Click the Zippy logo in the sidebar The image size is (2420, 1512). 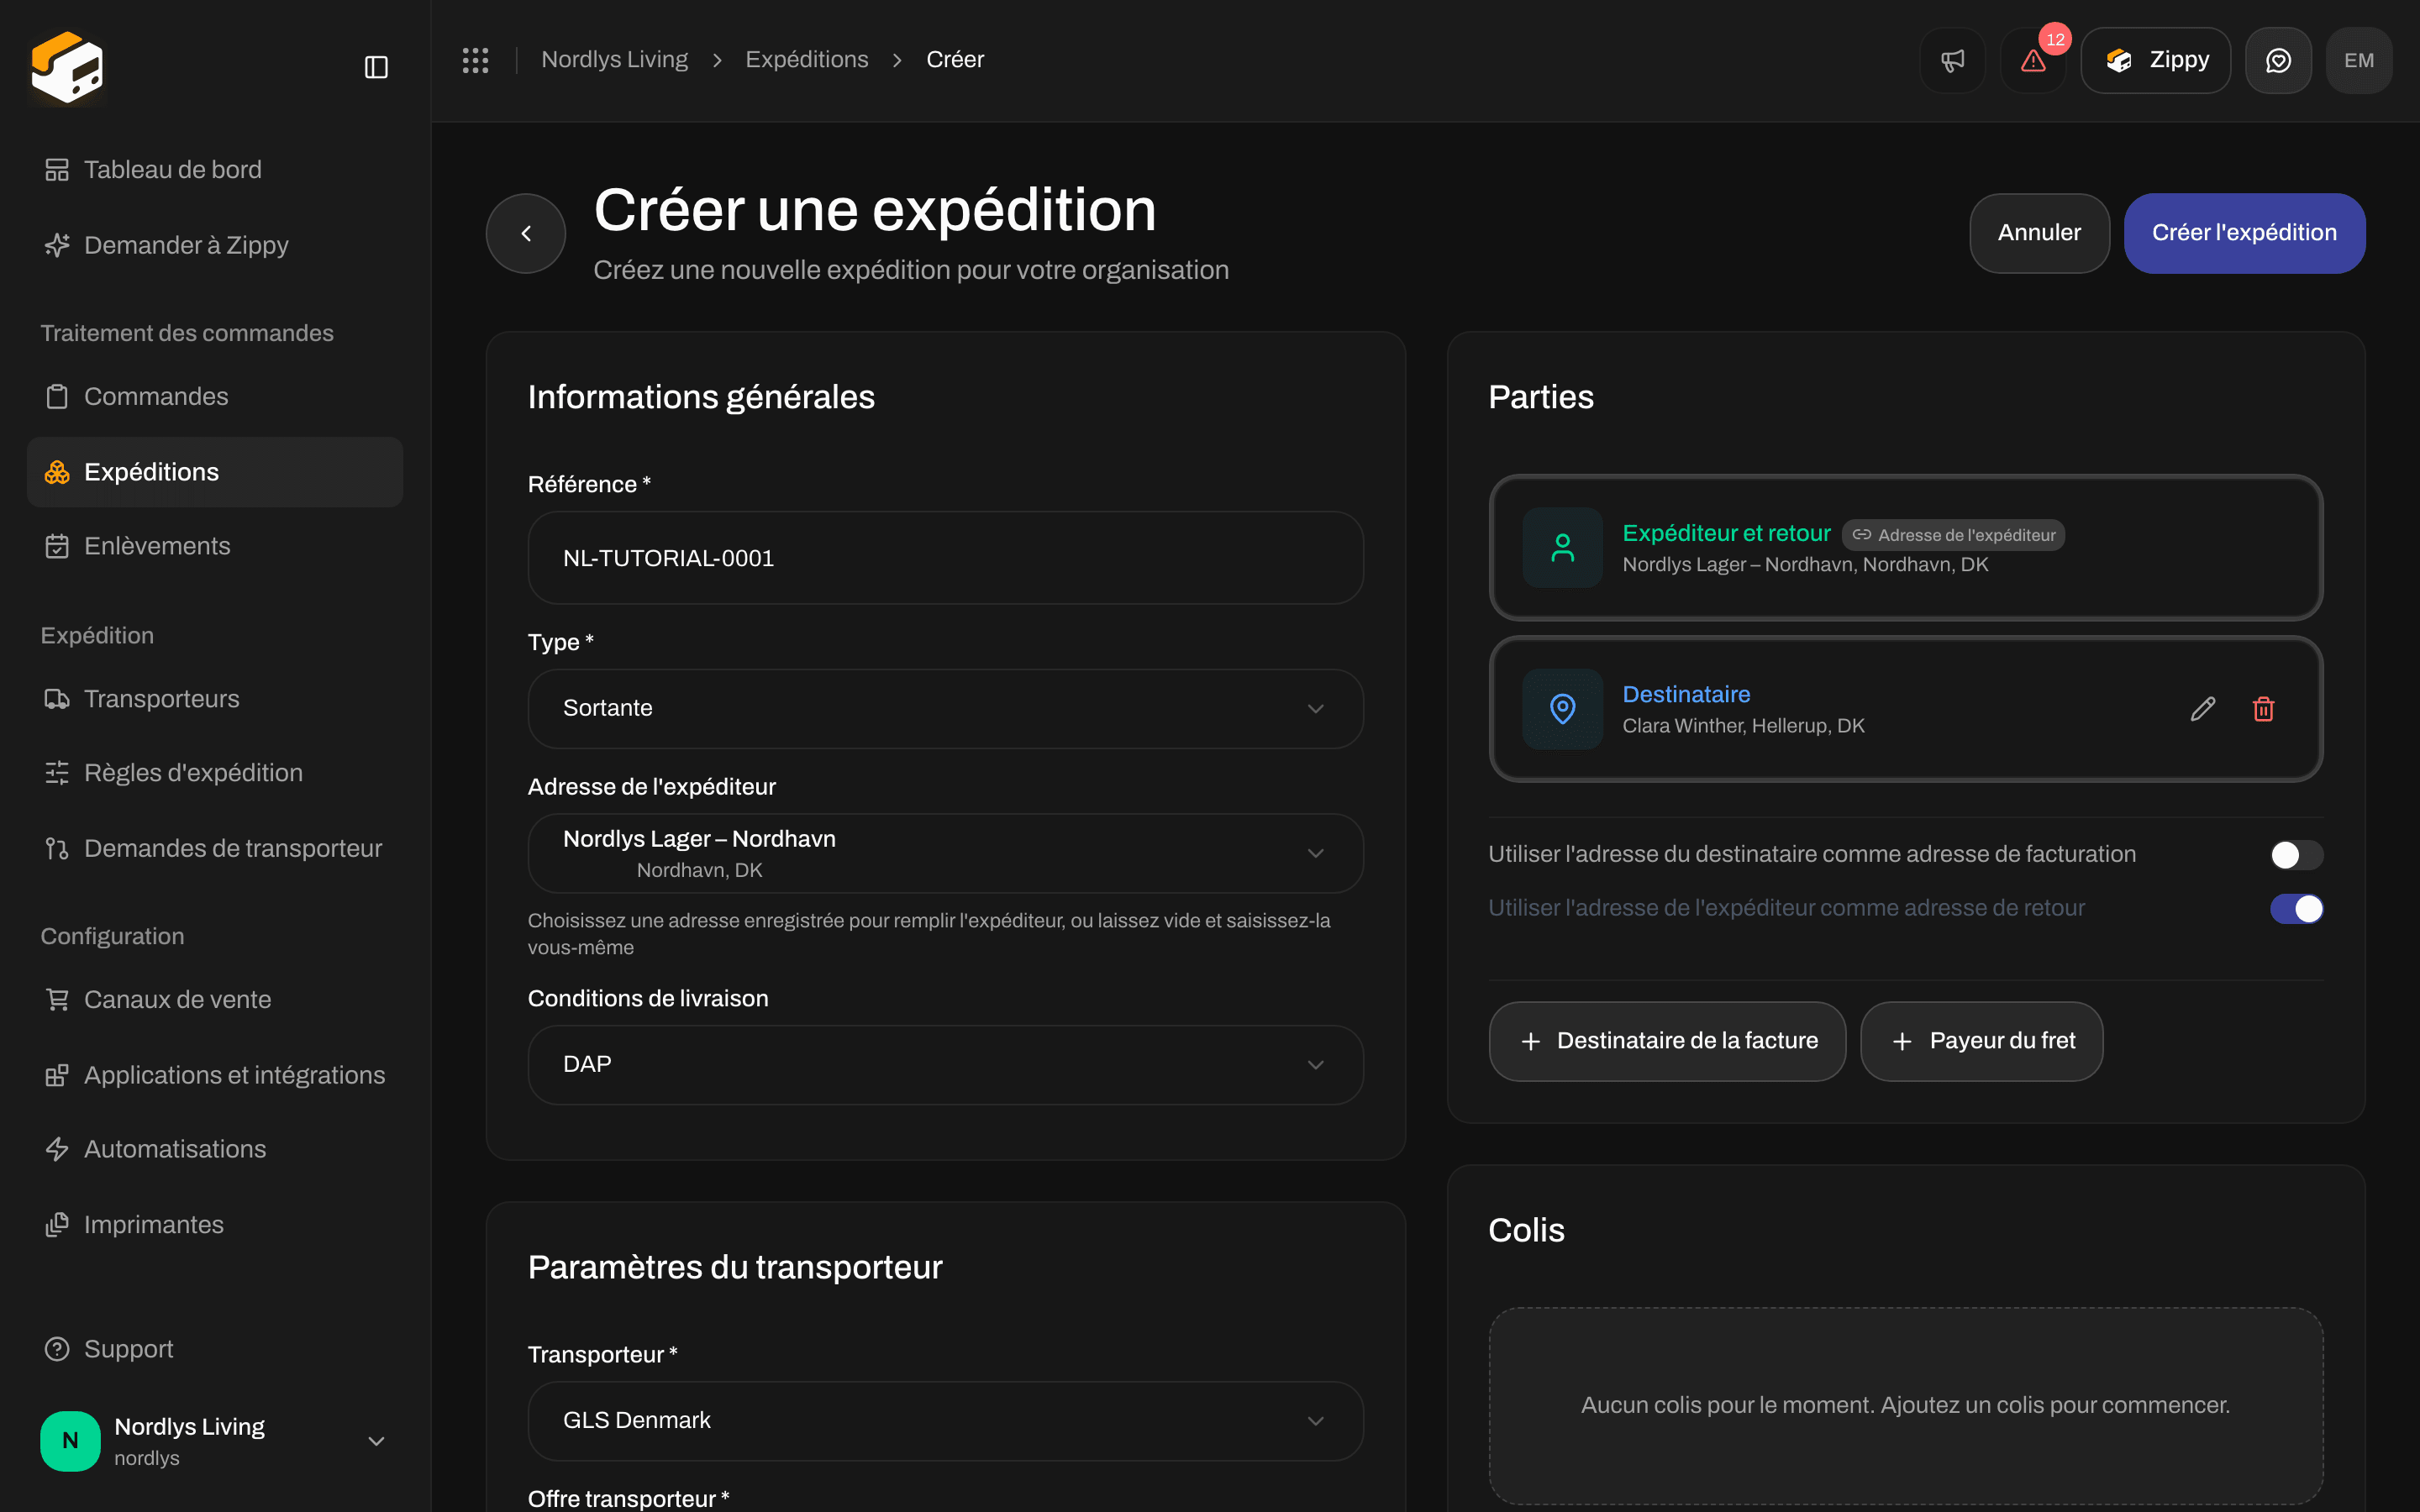pos(67,67)
